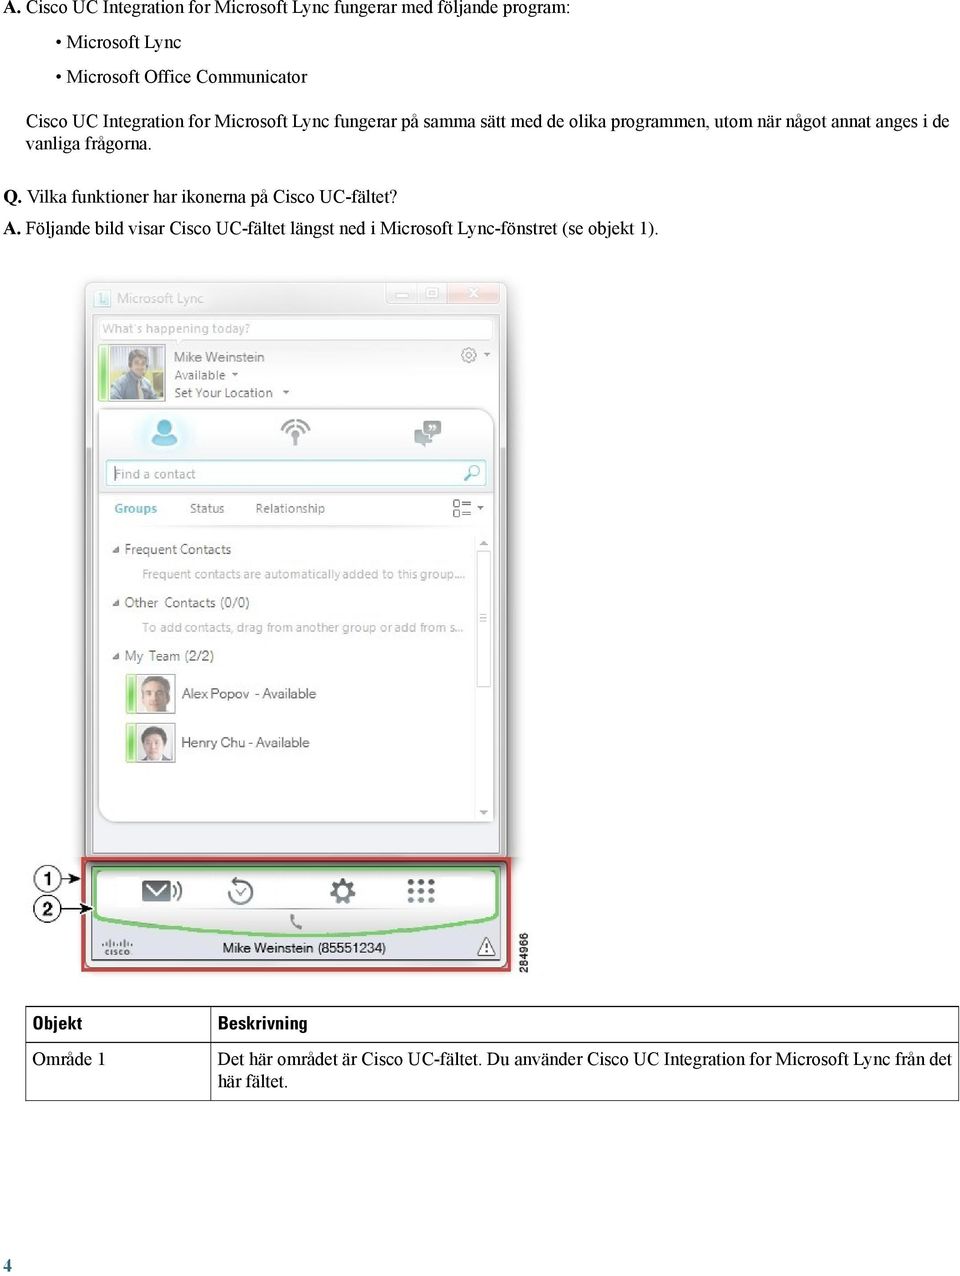
Task: Open the contact list display options dropdown
Action: (468, 508)
